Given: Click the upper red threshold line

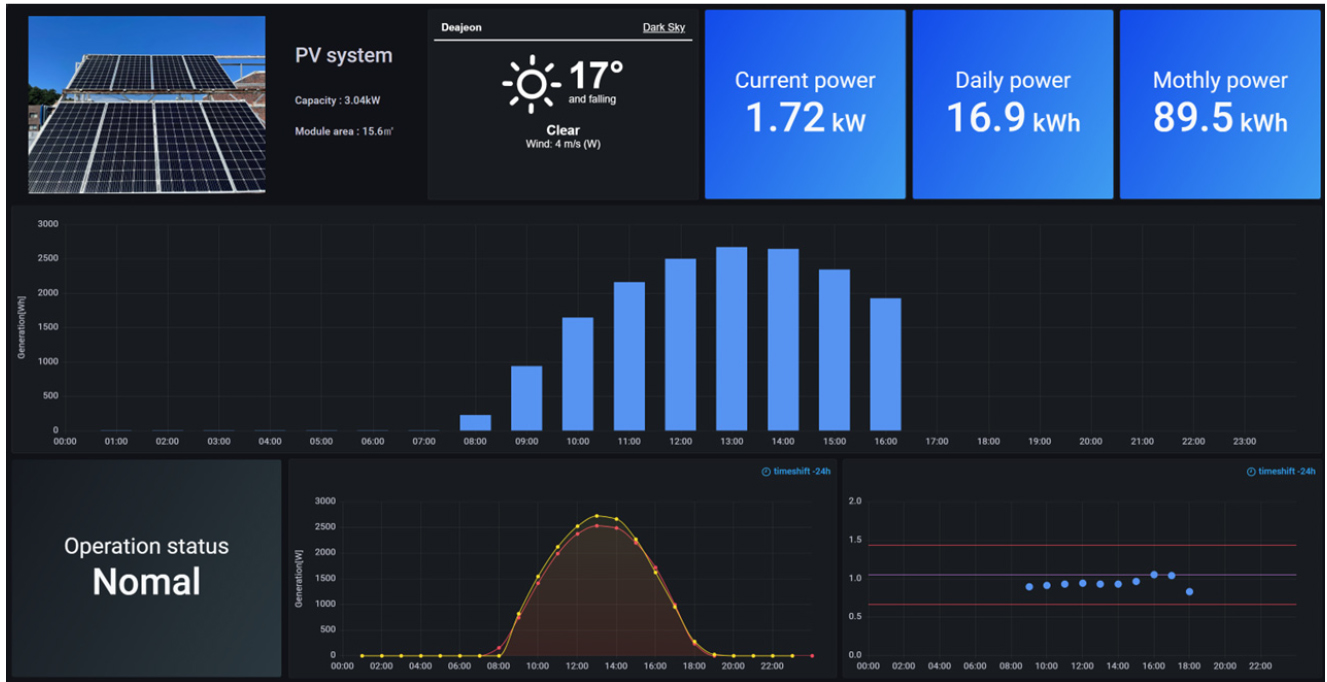Looking at the screenshot, I should pos(1082,545).
